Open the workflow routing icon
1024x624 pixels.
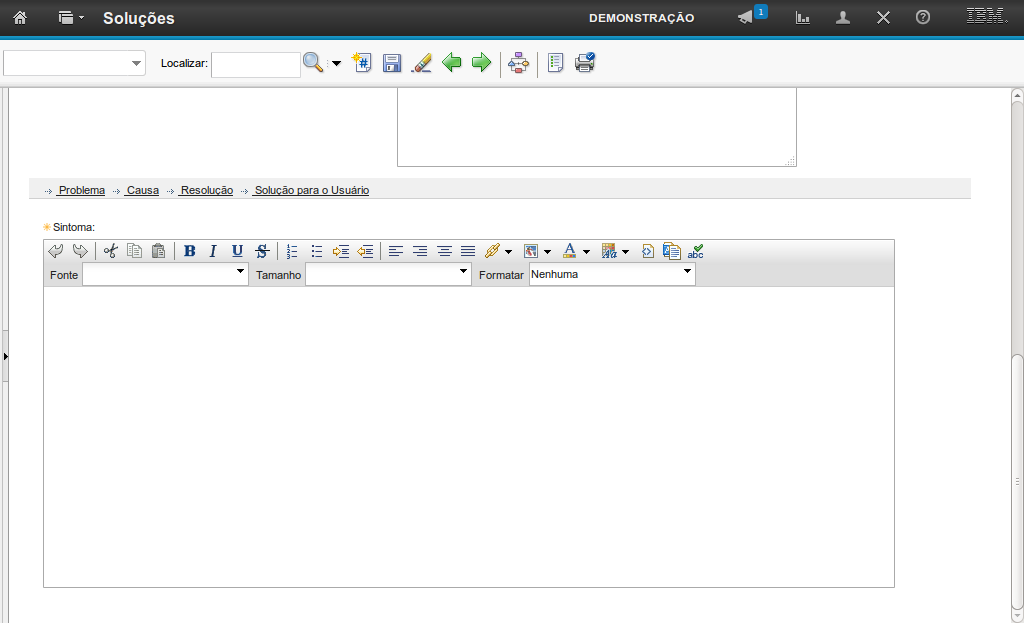coord(518,63)
